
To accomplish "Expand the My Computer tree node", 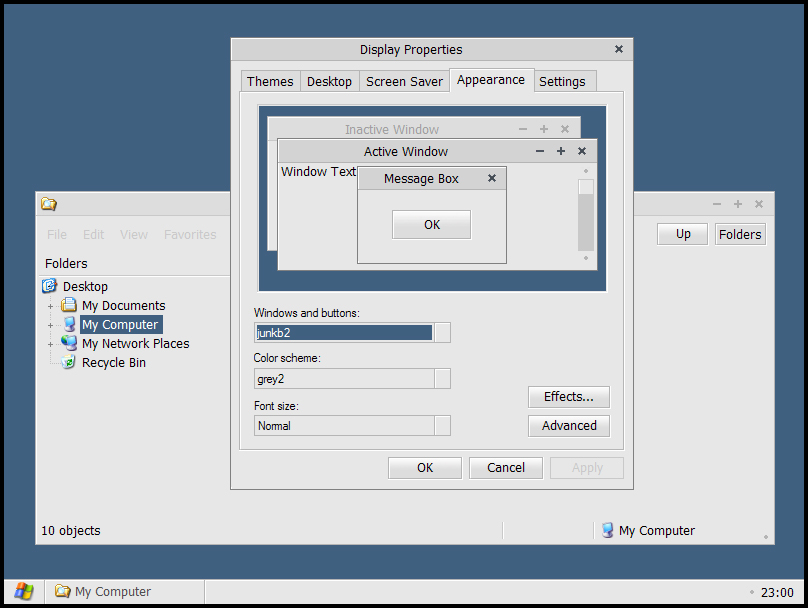I will [50, 326].
